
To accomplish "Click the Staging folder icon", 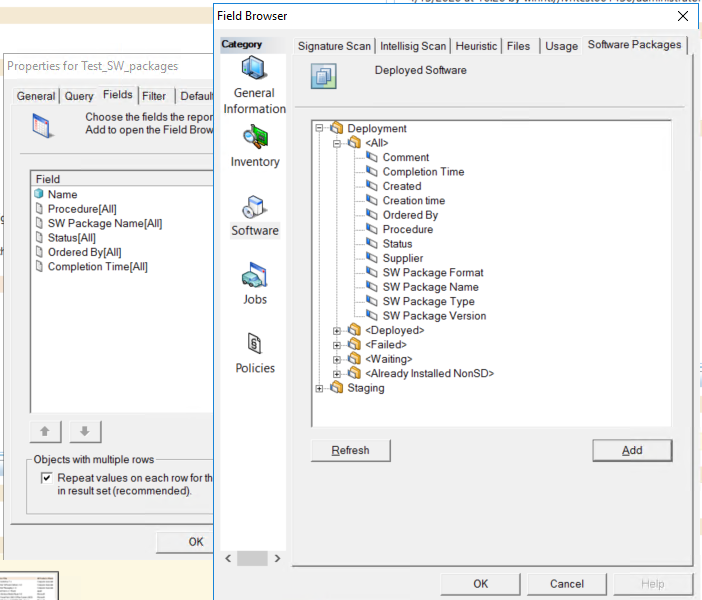I will [x=337, y=387].
